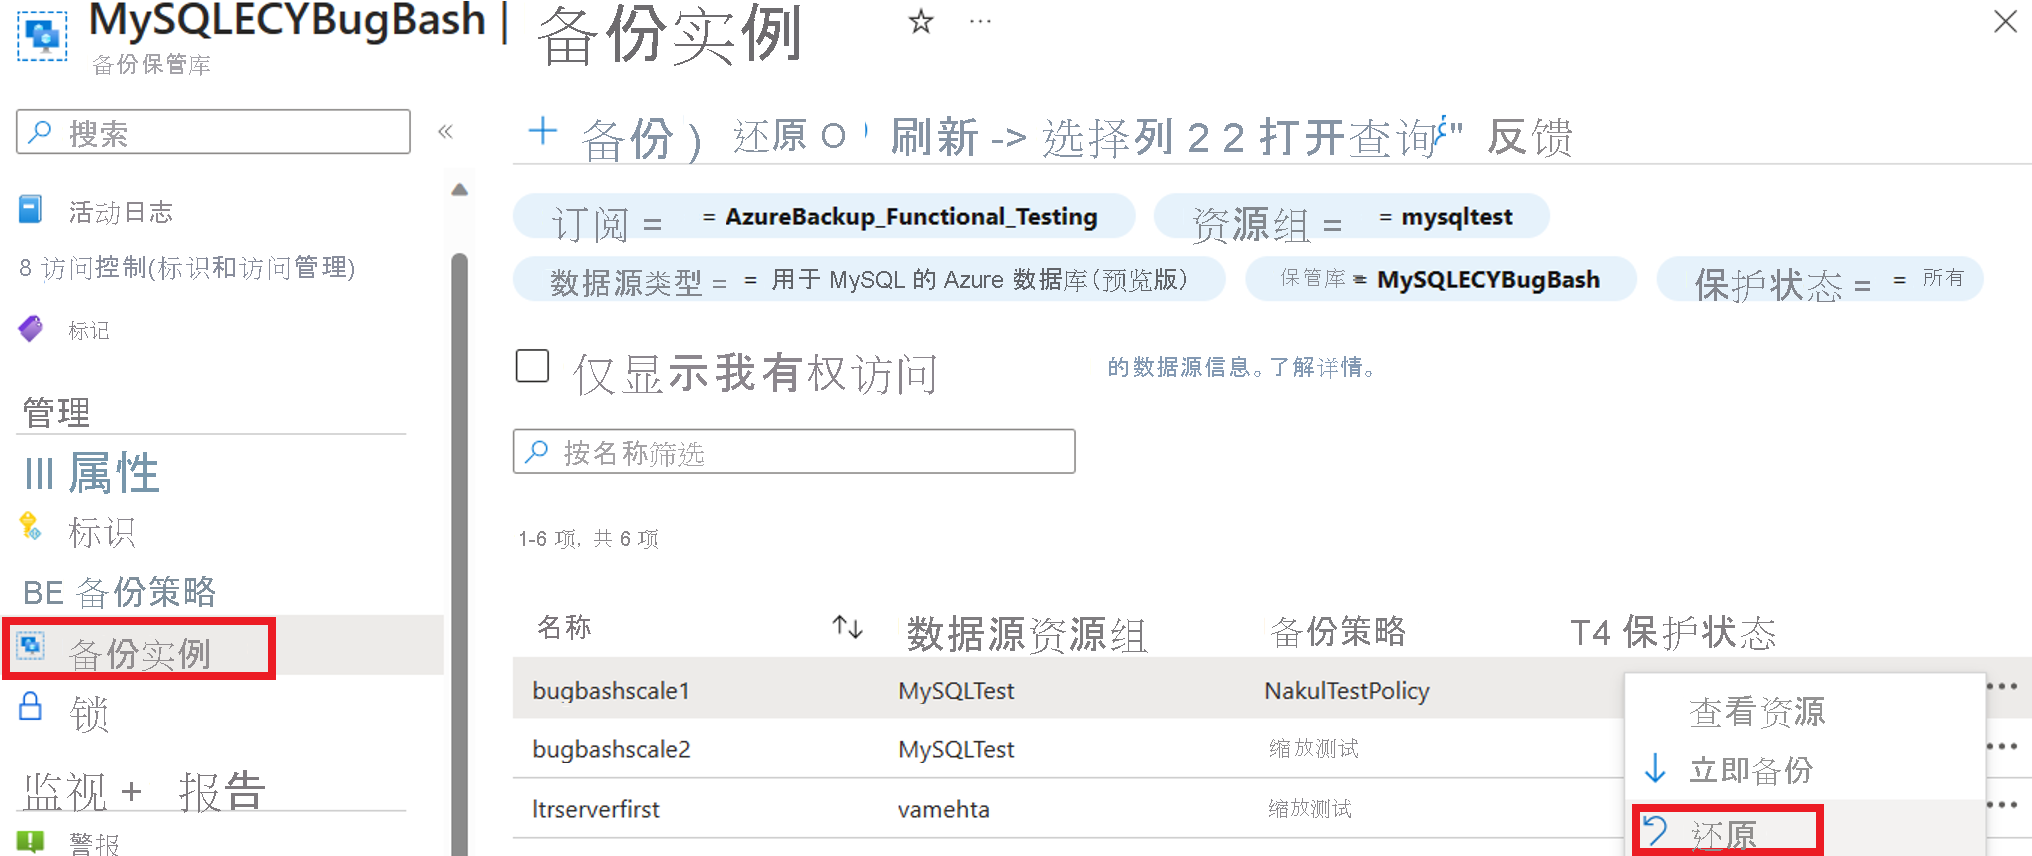Click the Backup instances icon in sidebar
Viewport: 2032px width, 856px height.
point(31,646)
